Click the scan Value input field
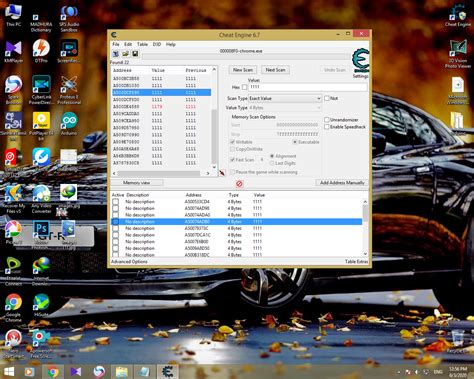Image resolution: width=474 pixels, height=379 pixels. [308, 87]
